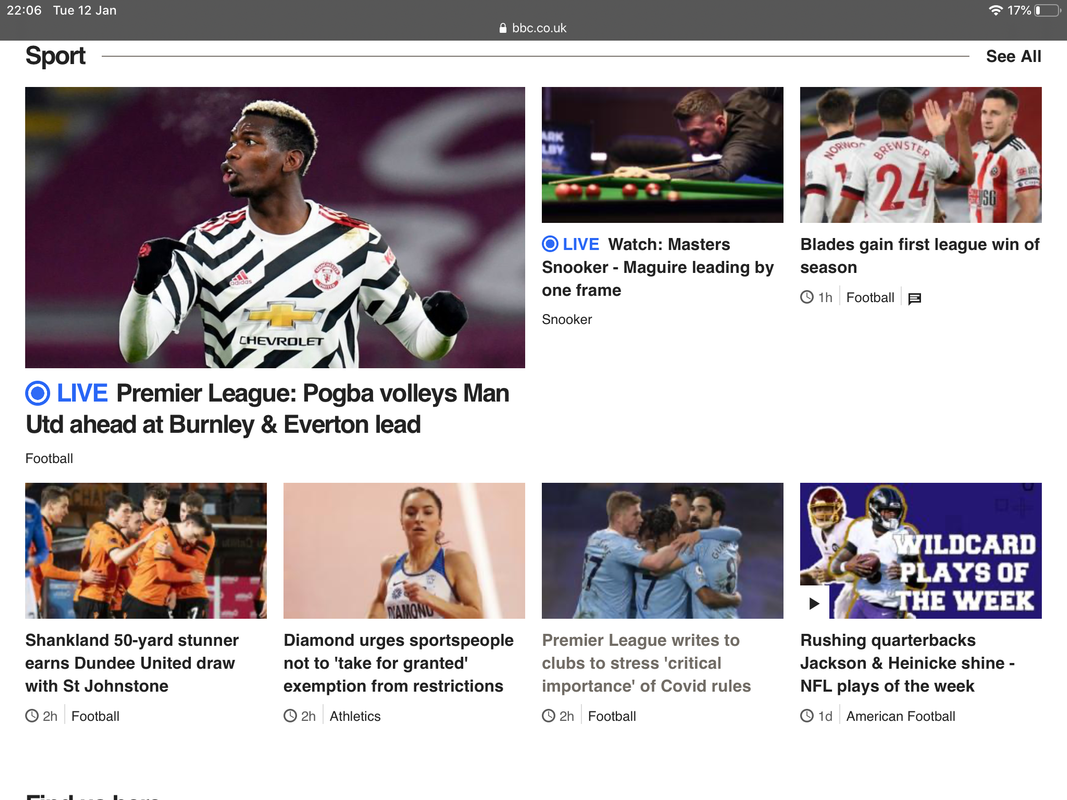Tap the Wi-Fi icon in the status bar
Screen dimensions: 1067x800
(996, 10)
